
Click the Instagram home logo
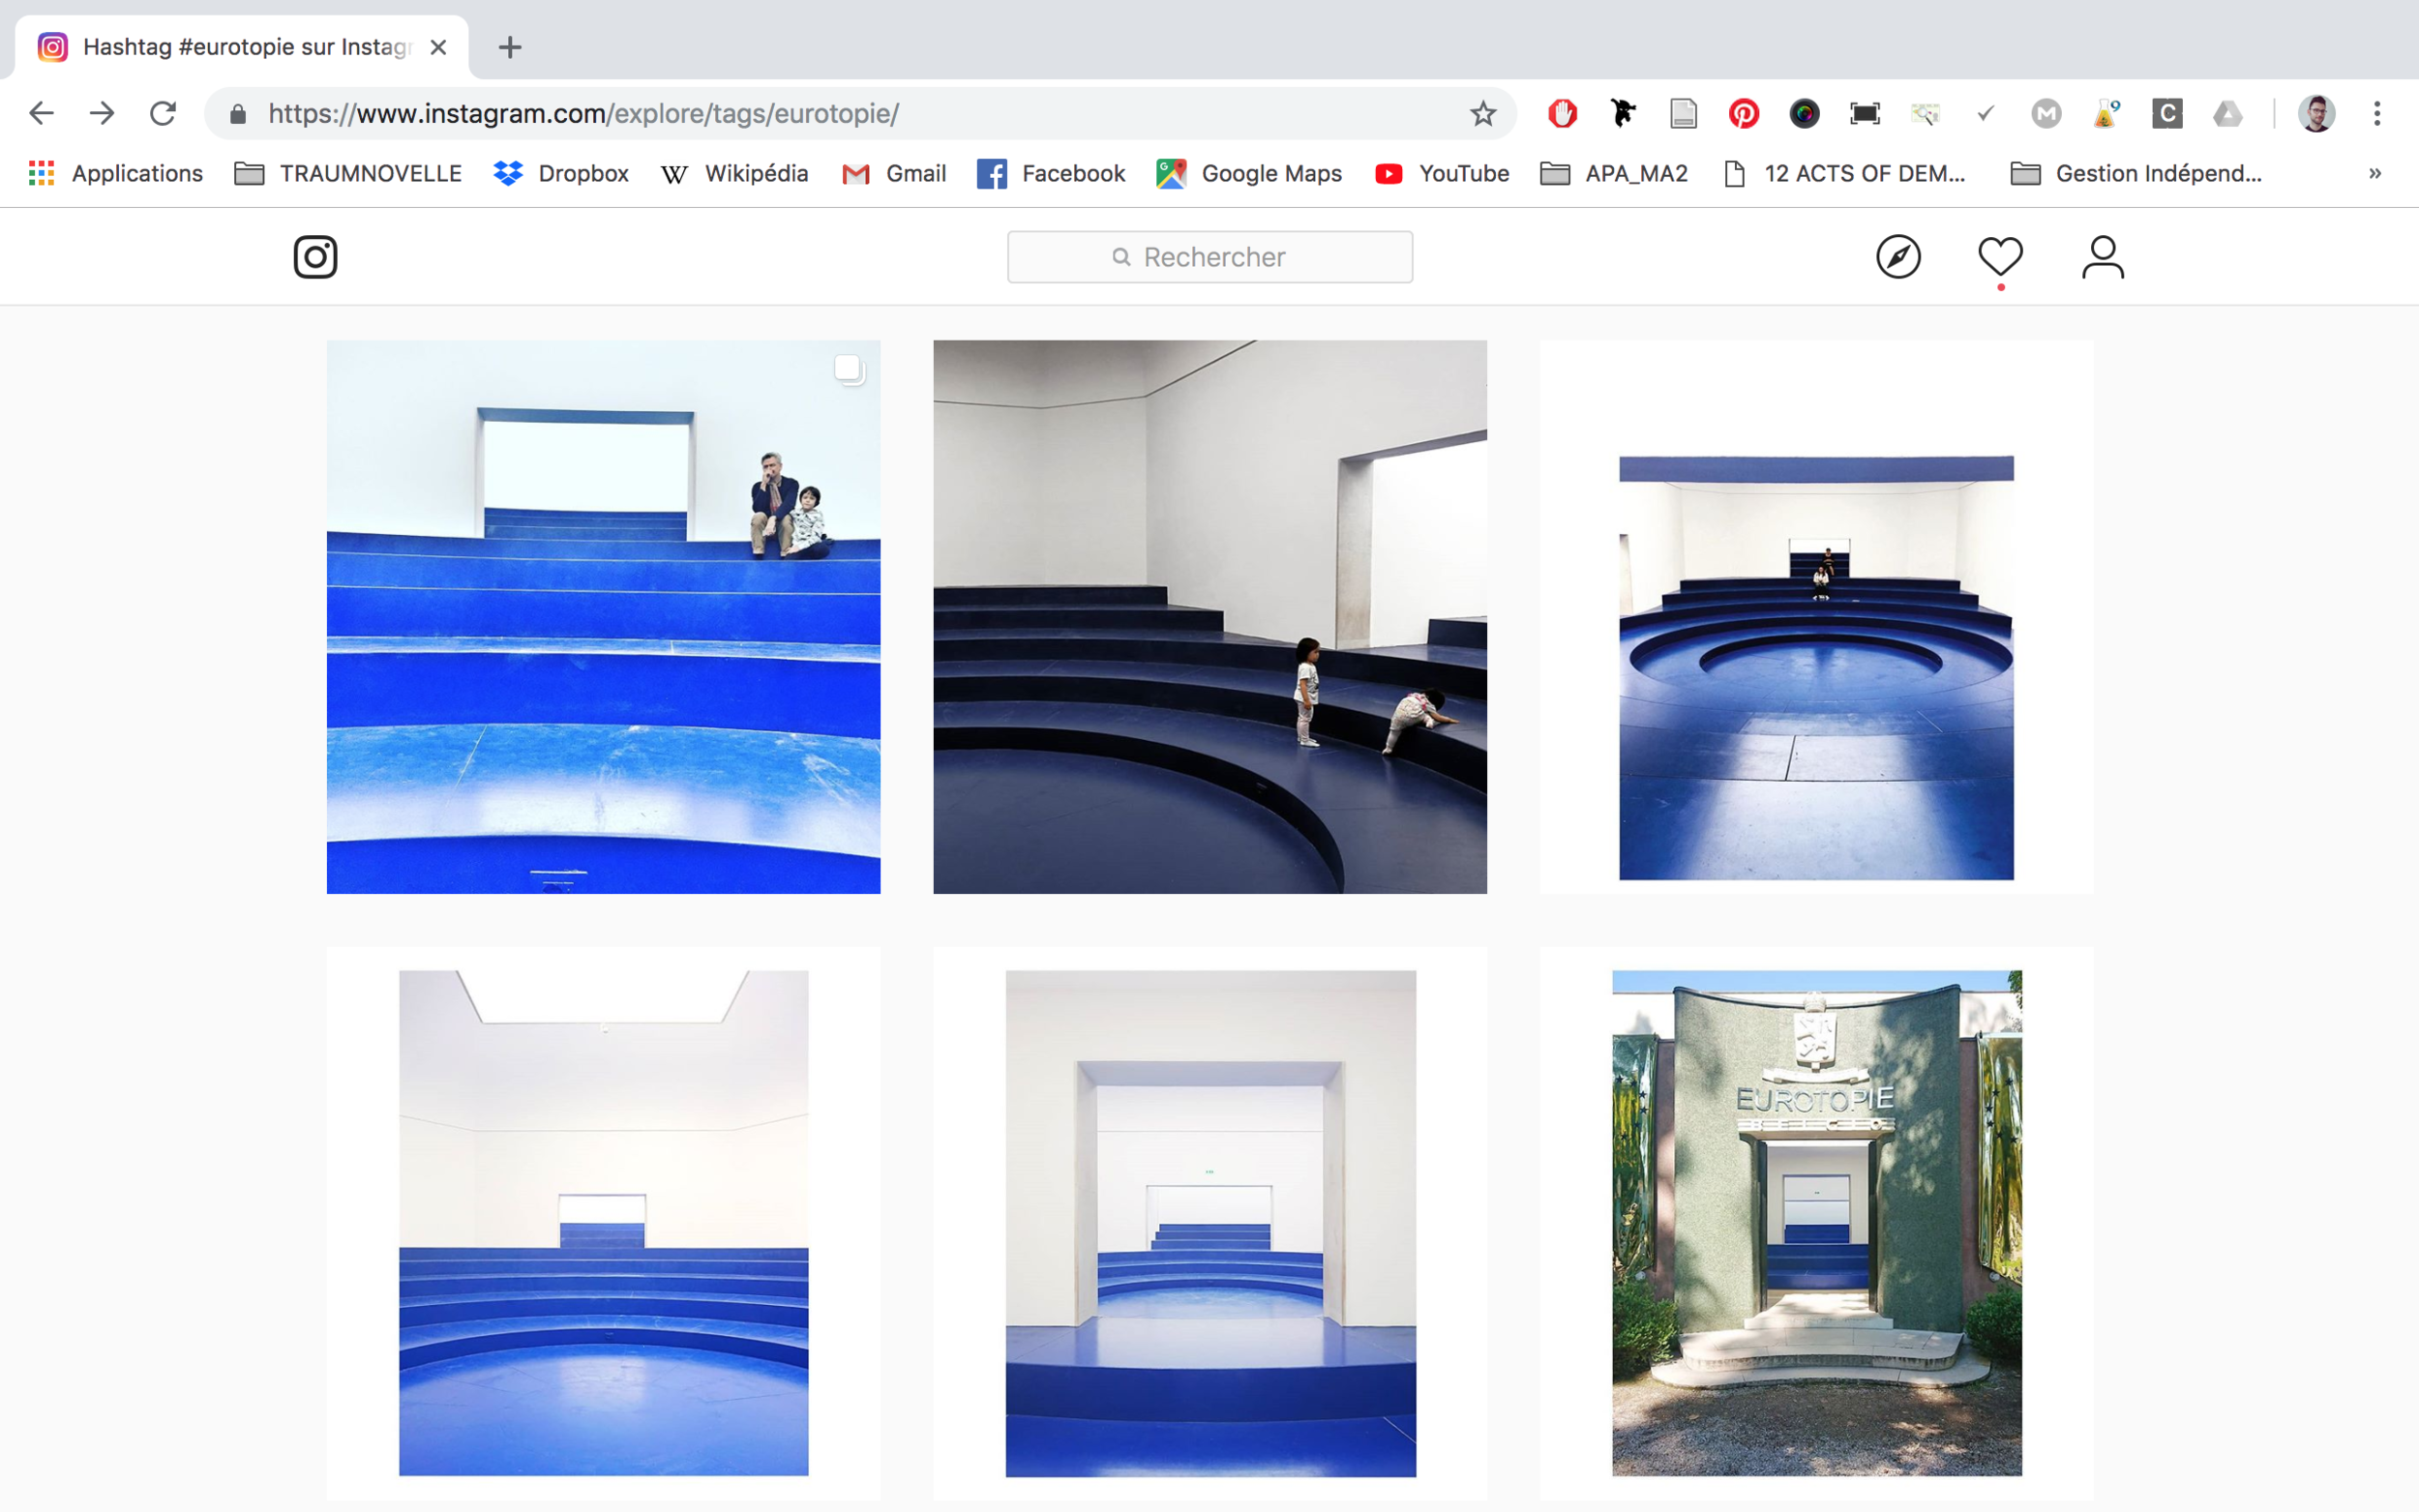point(315,257)
